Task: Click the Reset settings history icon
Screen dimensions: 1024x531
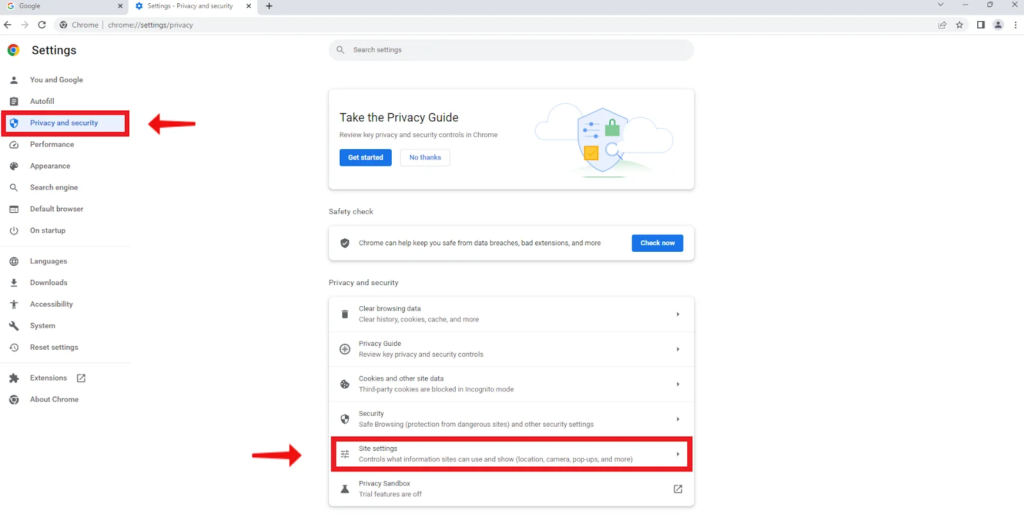Action: (x=14, y=347)
